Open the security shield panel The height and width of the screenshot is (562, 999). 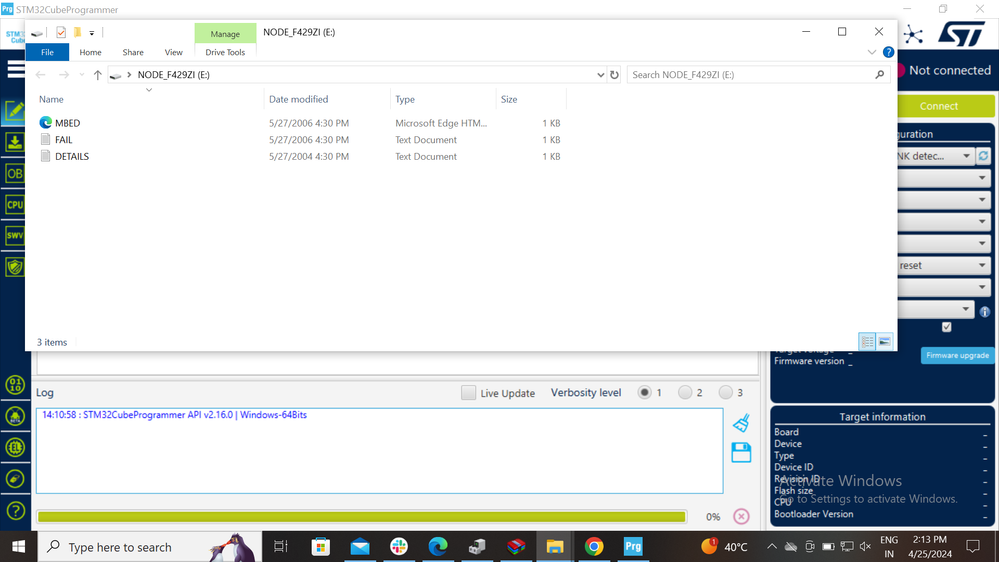point(14,266)
